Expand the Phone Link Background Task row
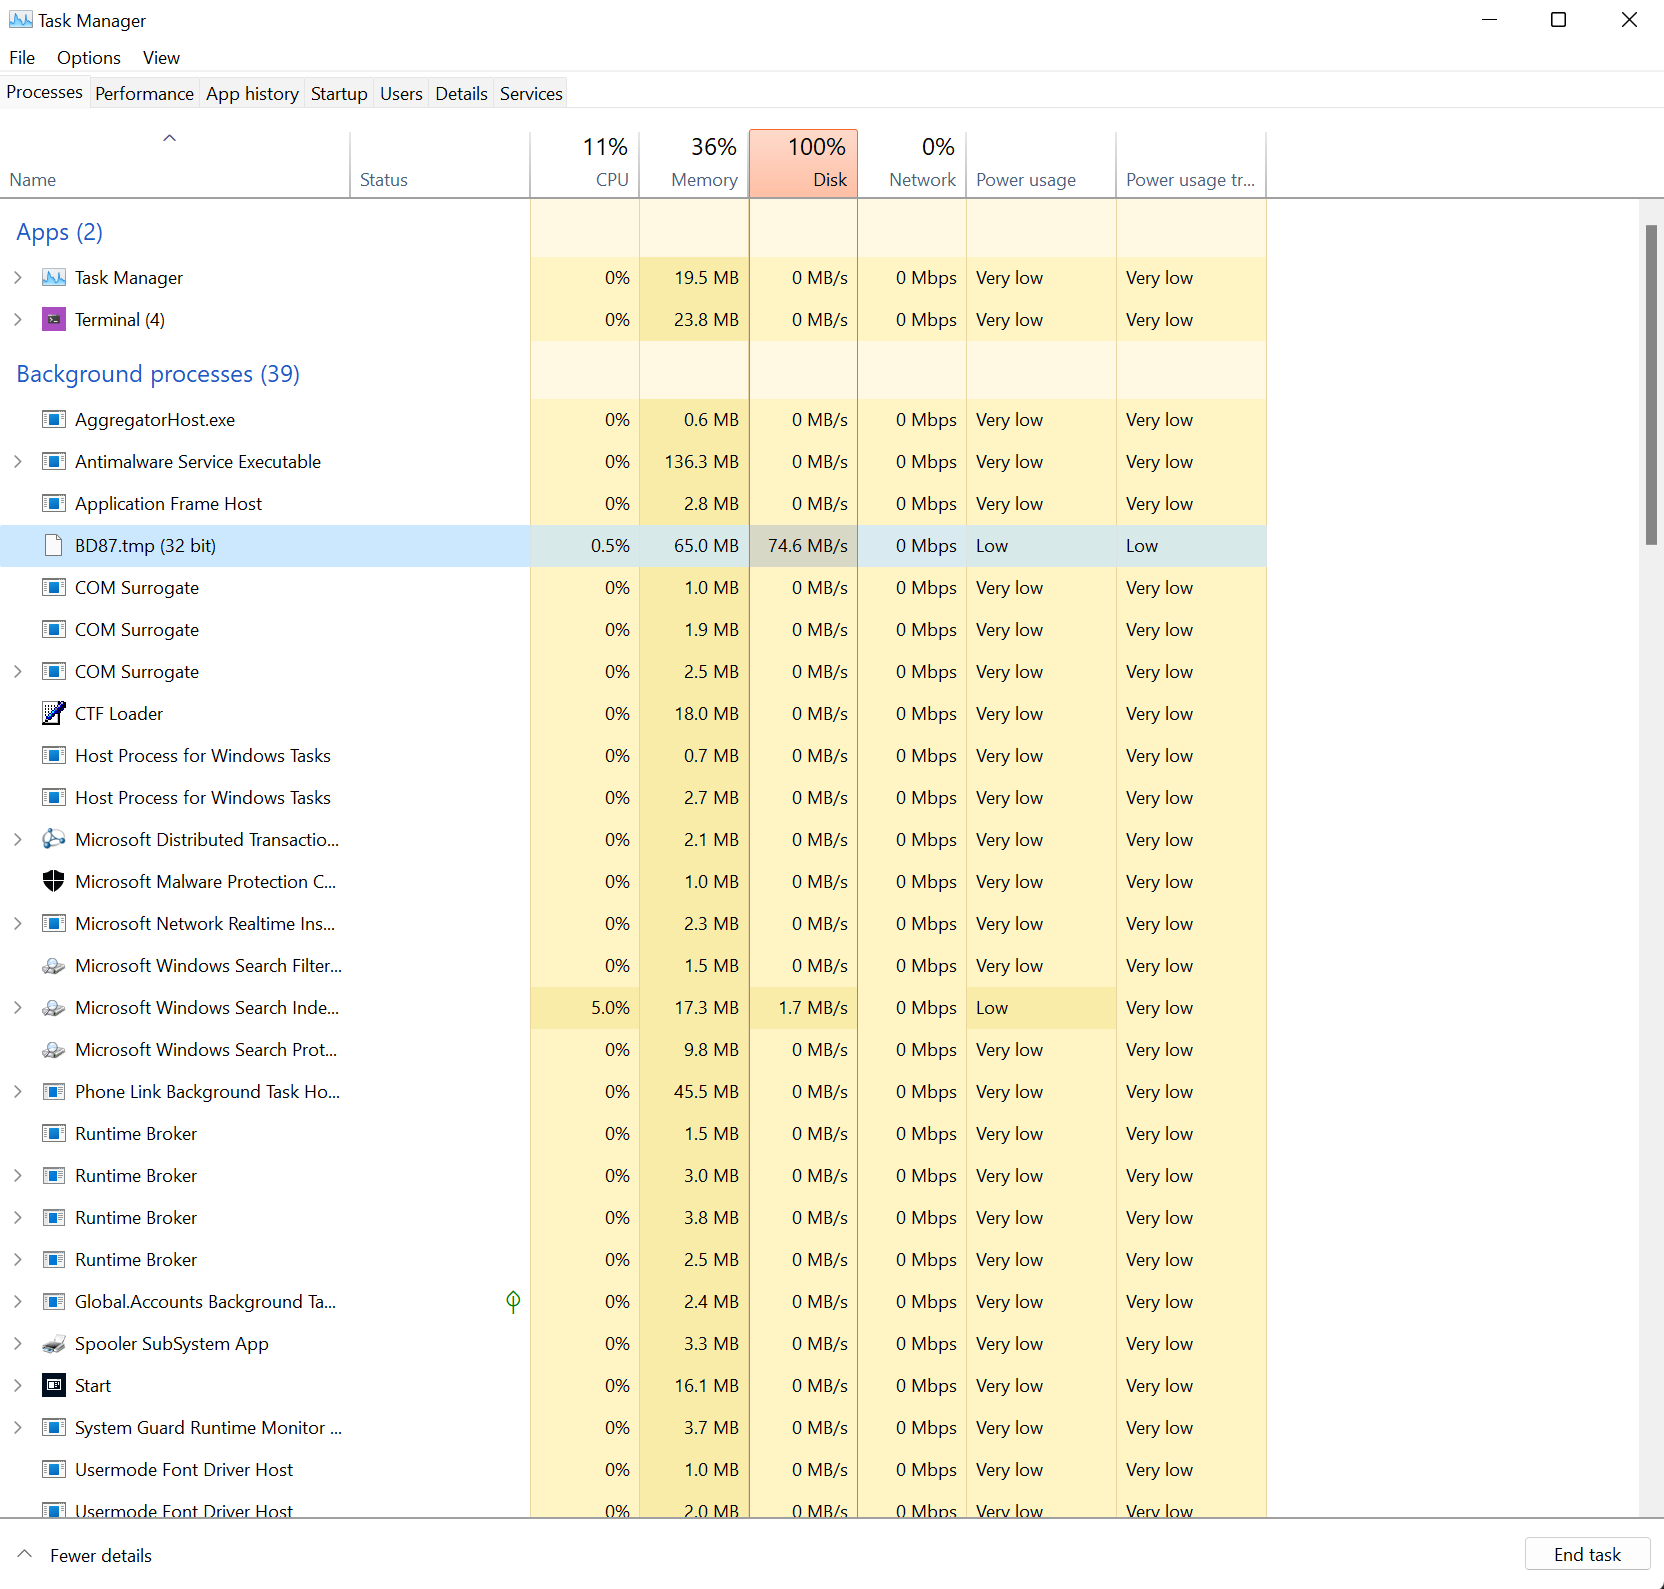The image size is (1664, 1589). pyautogui.click(x=18, y=1092)
